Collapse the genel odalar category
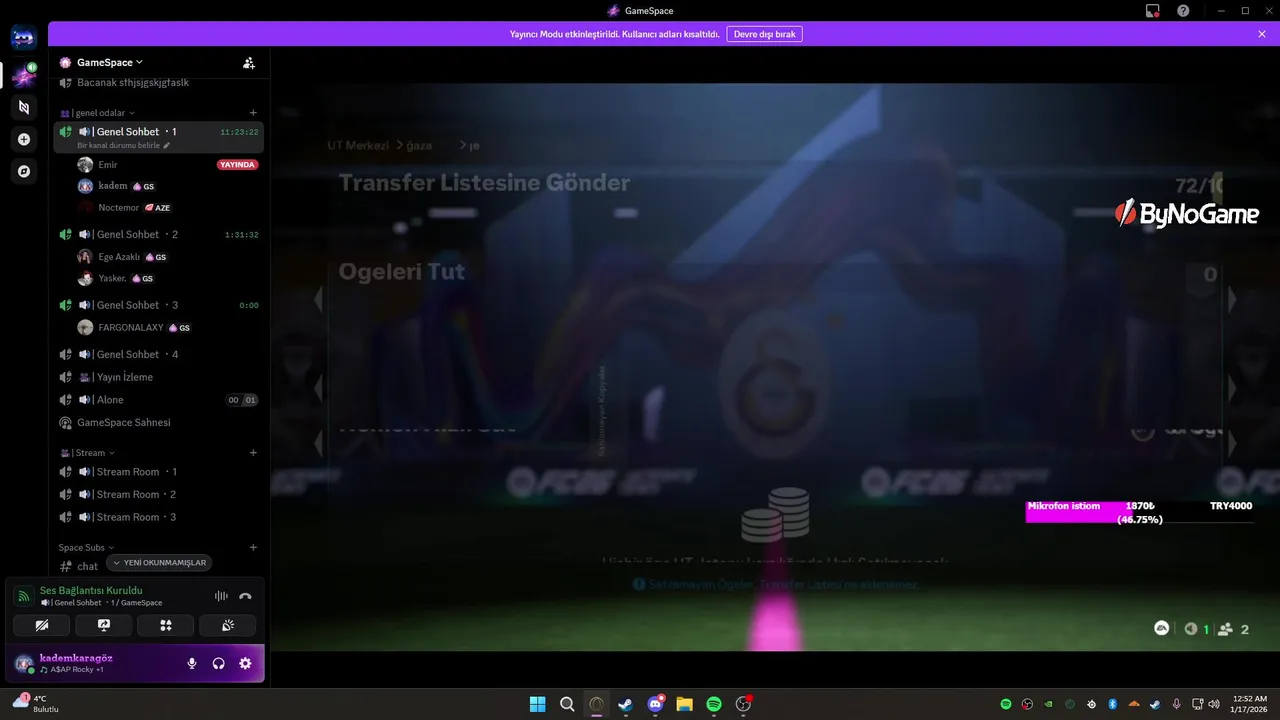1280x720 pixels. coord(97,113)
